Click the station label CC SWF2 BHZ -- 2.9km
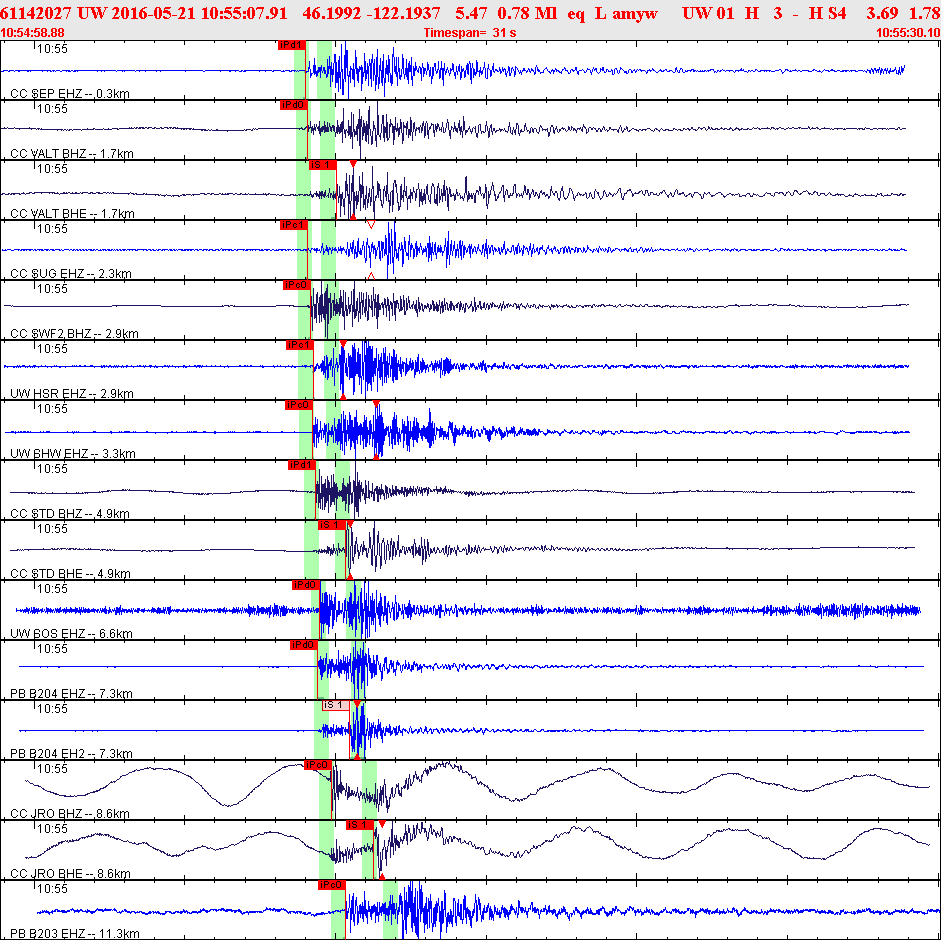This screenshot has height=940, width=941. (74, 334)
